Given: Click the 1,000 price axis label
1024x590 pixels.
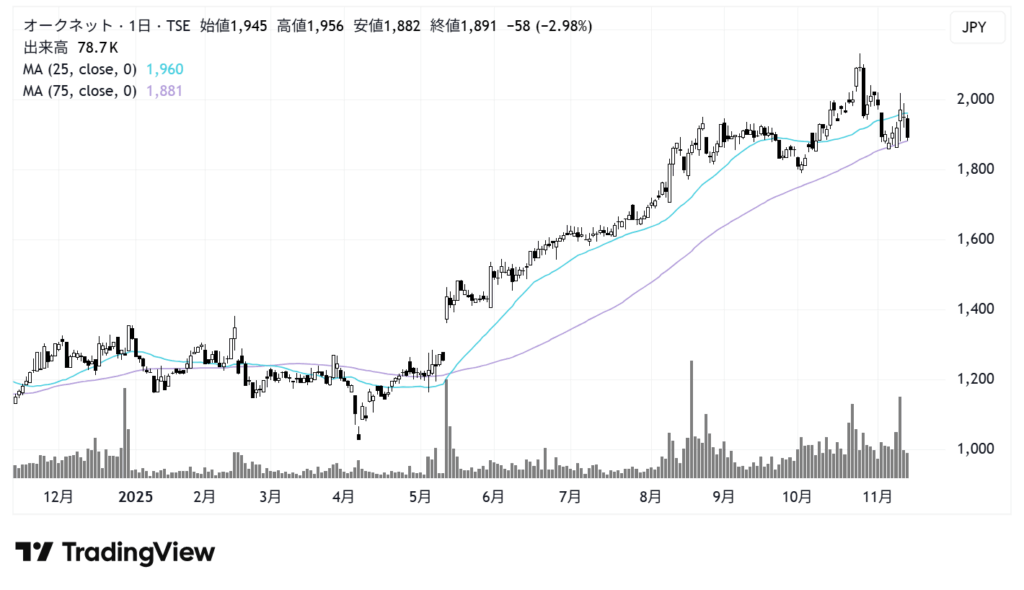Looking at the screenshot, I should [x=974, y=449].
